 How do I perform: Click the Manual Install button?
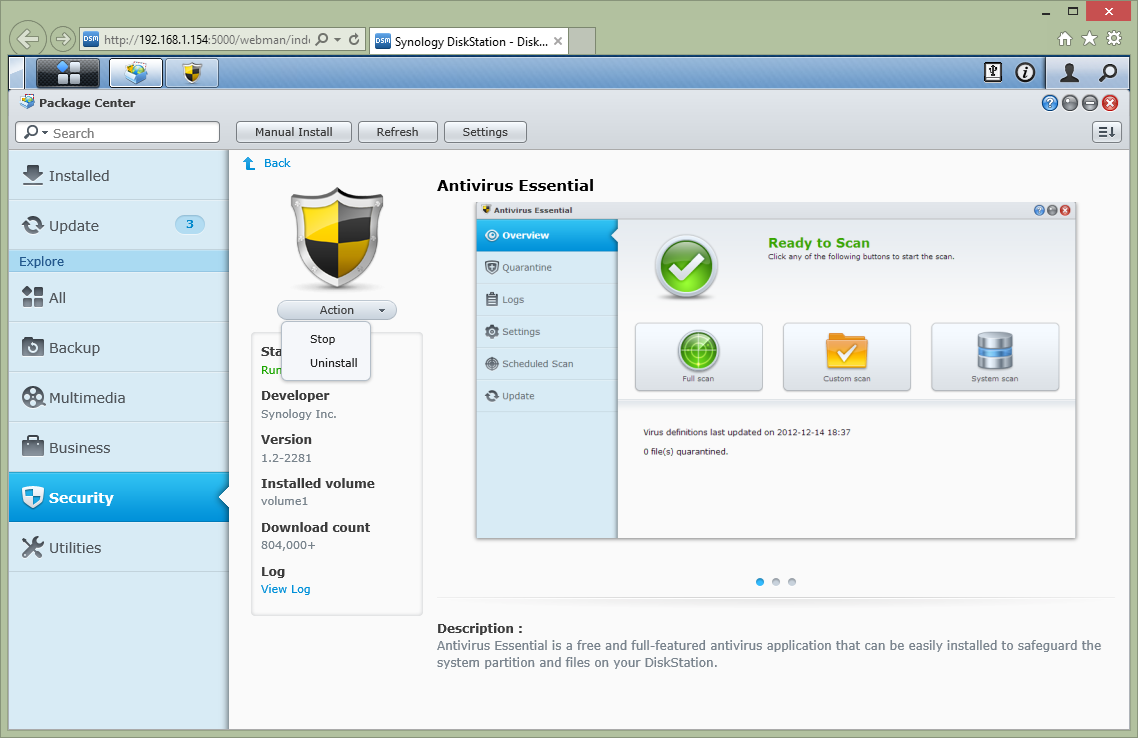[294, 132]
